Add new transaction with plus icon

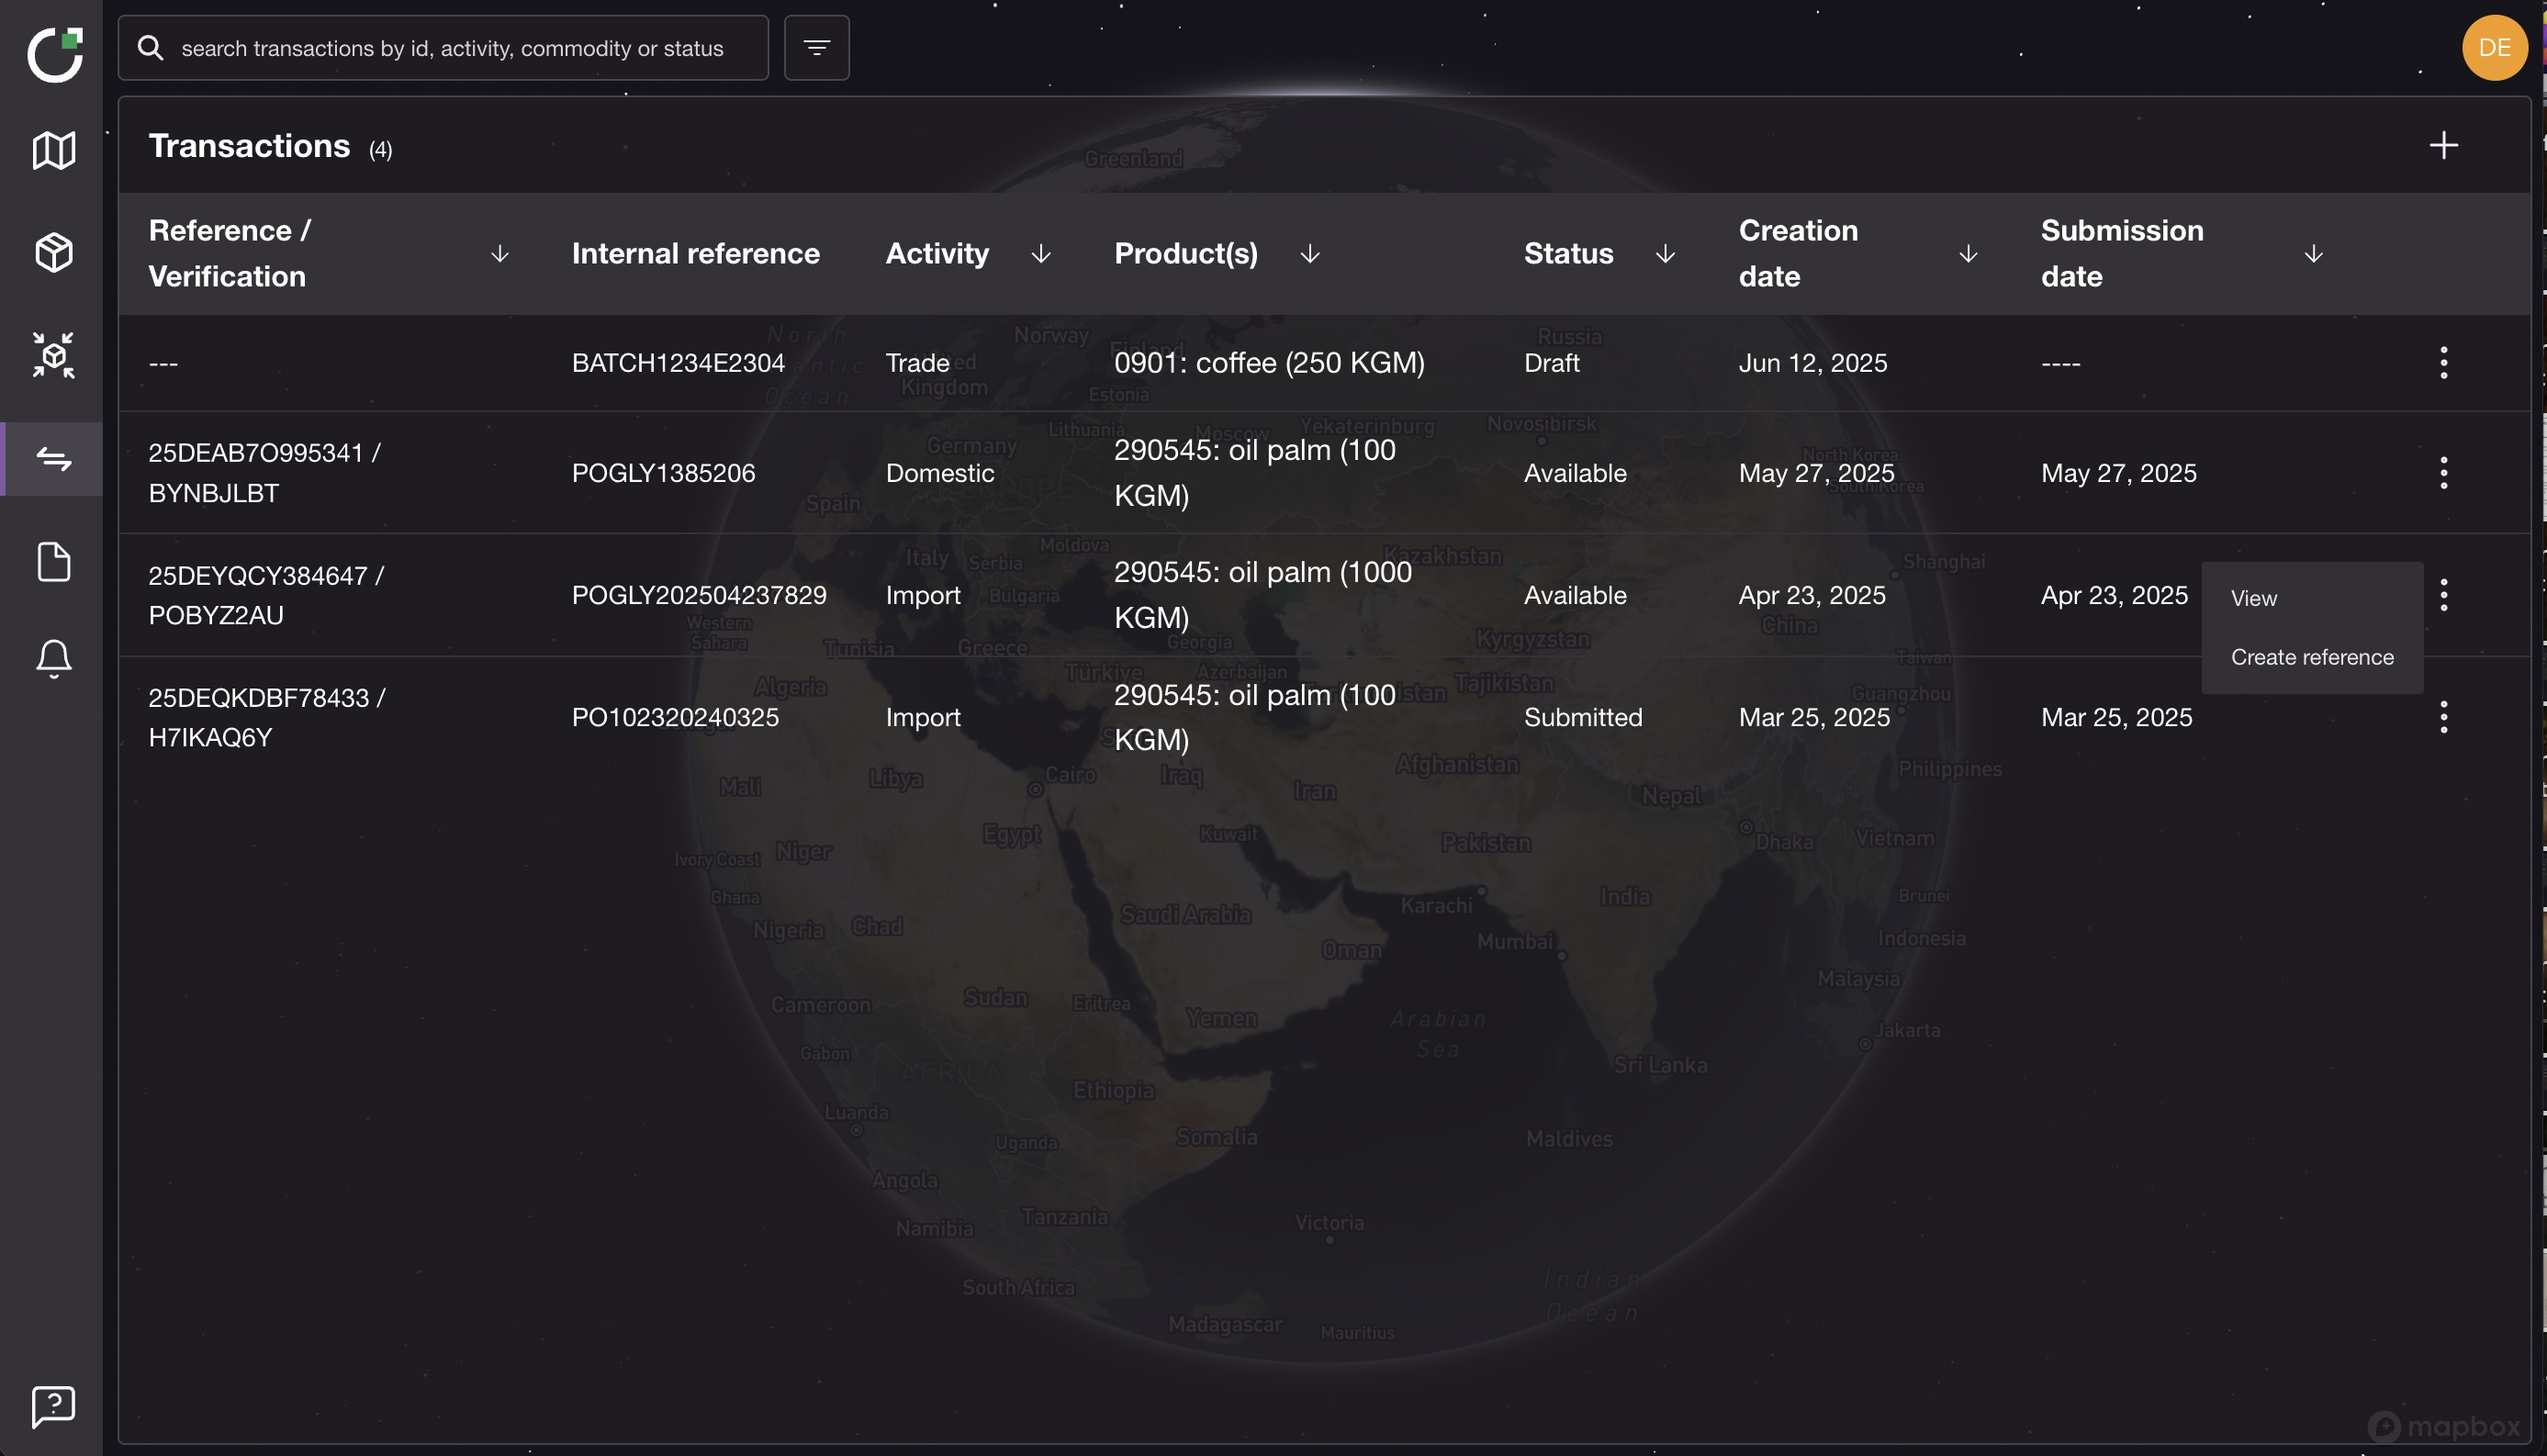click(2443, 146)
